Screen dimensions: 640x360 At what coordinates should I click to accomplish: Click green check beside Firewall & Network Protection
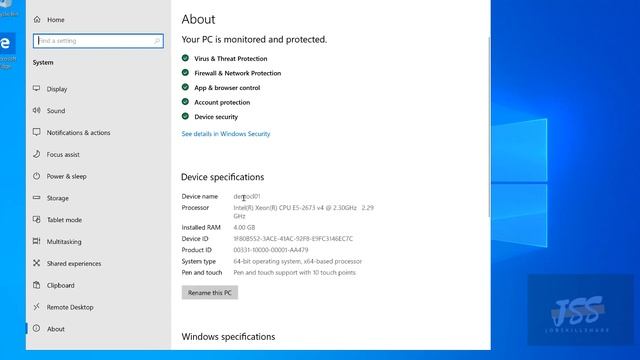point(185,73)
